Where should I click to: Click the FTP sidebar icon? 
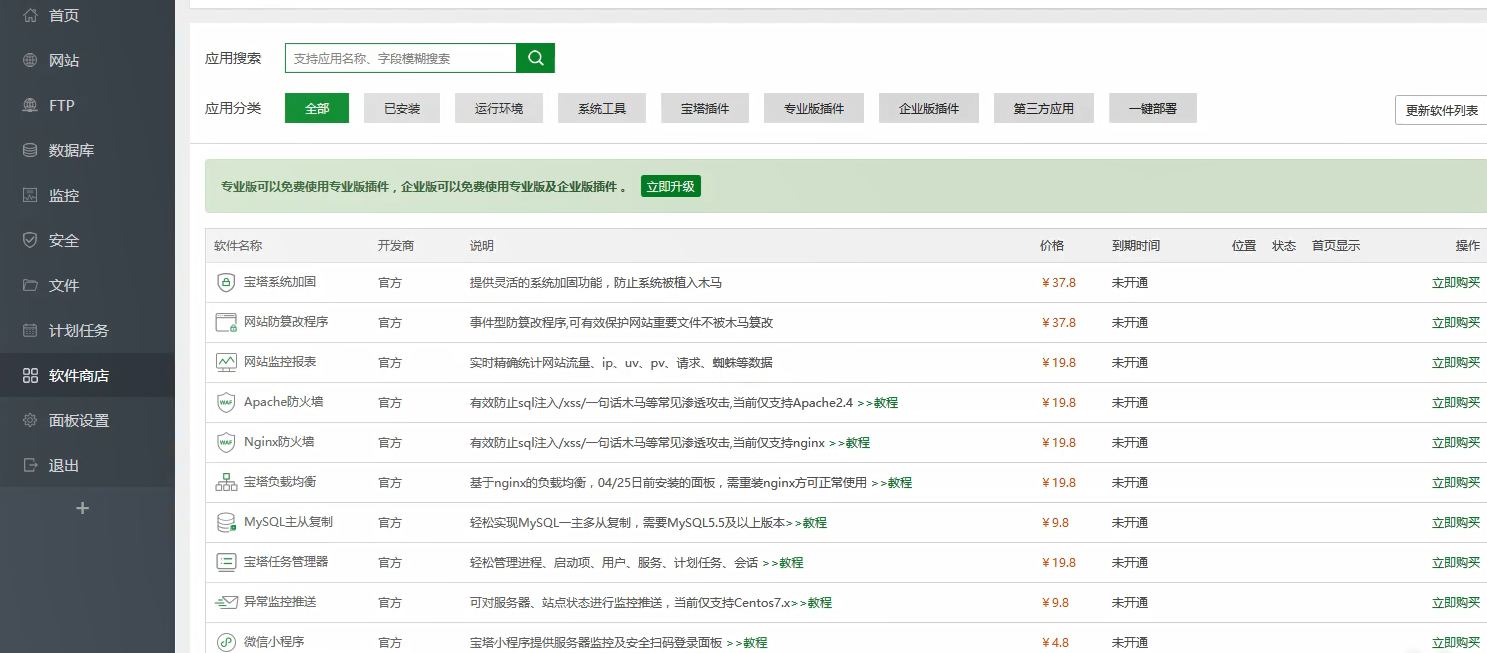30,105
